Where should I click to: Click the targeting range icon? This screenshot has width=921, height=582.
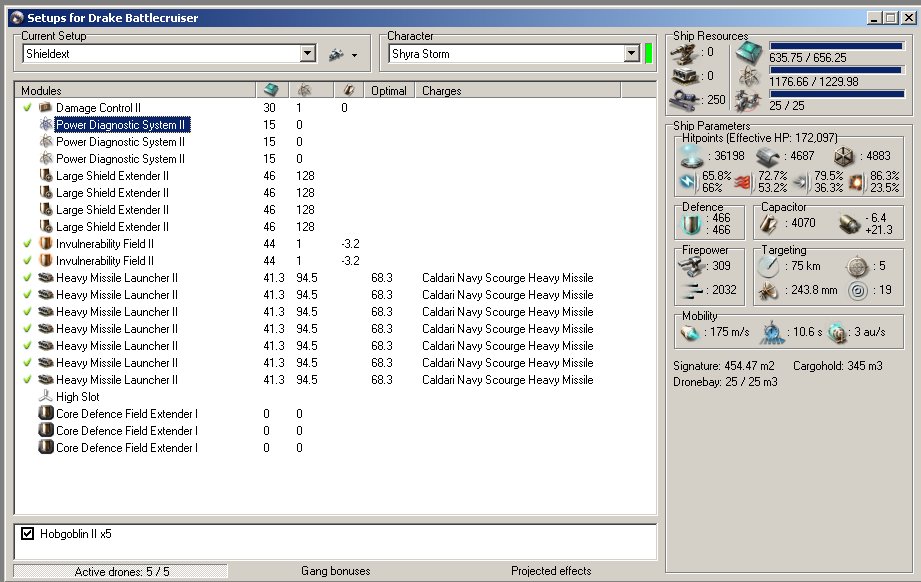(x=768, y=267)
